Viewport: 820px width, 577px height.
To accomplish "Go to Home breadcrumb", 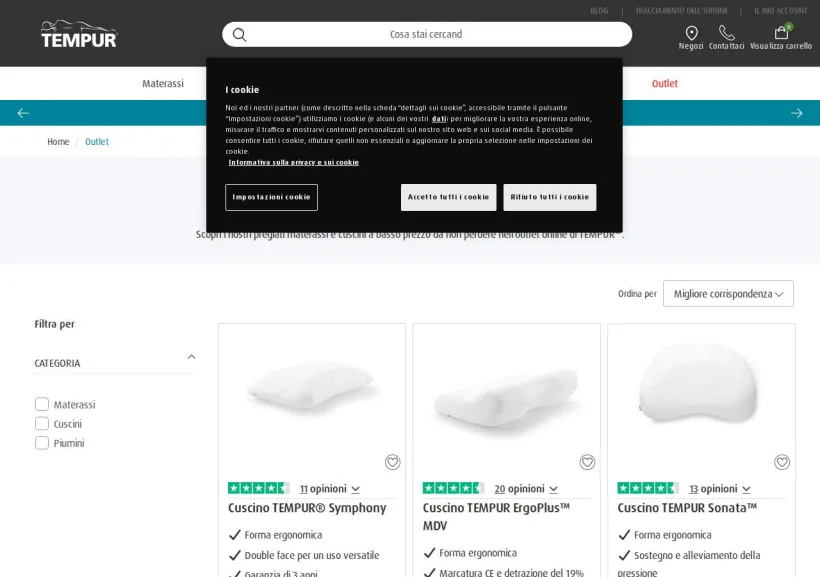I will pyautogui.click(x=58, y=142).
